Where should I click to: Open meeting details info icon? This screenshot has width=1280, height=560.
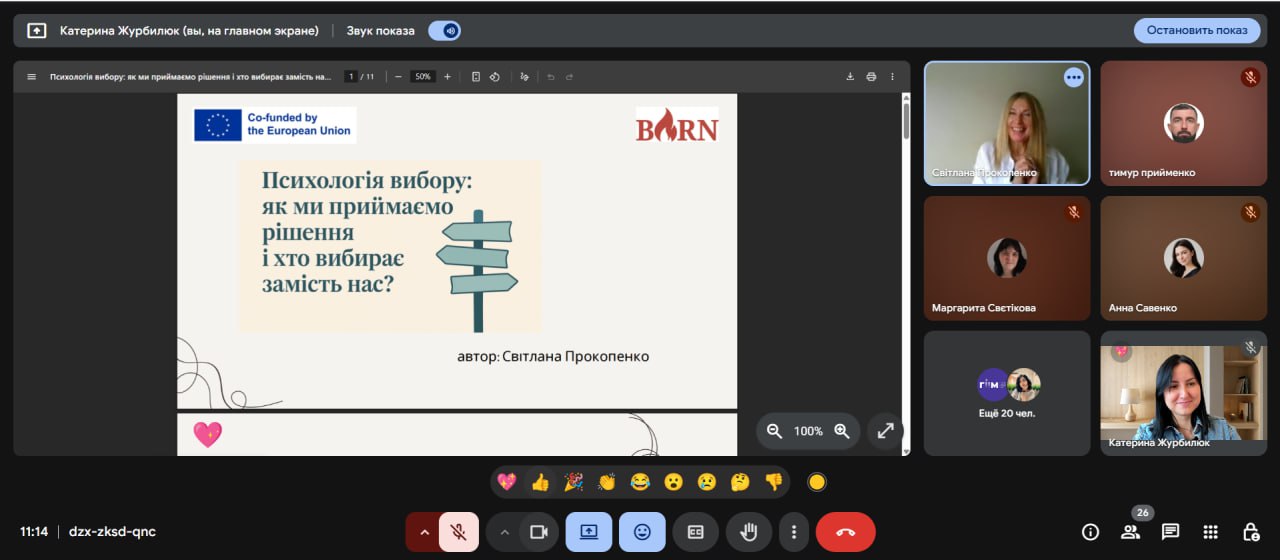(1090, 532)
